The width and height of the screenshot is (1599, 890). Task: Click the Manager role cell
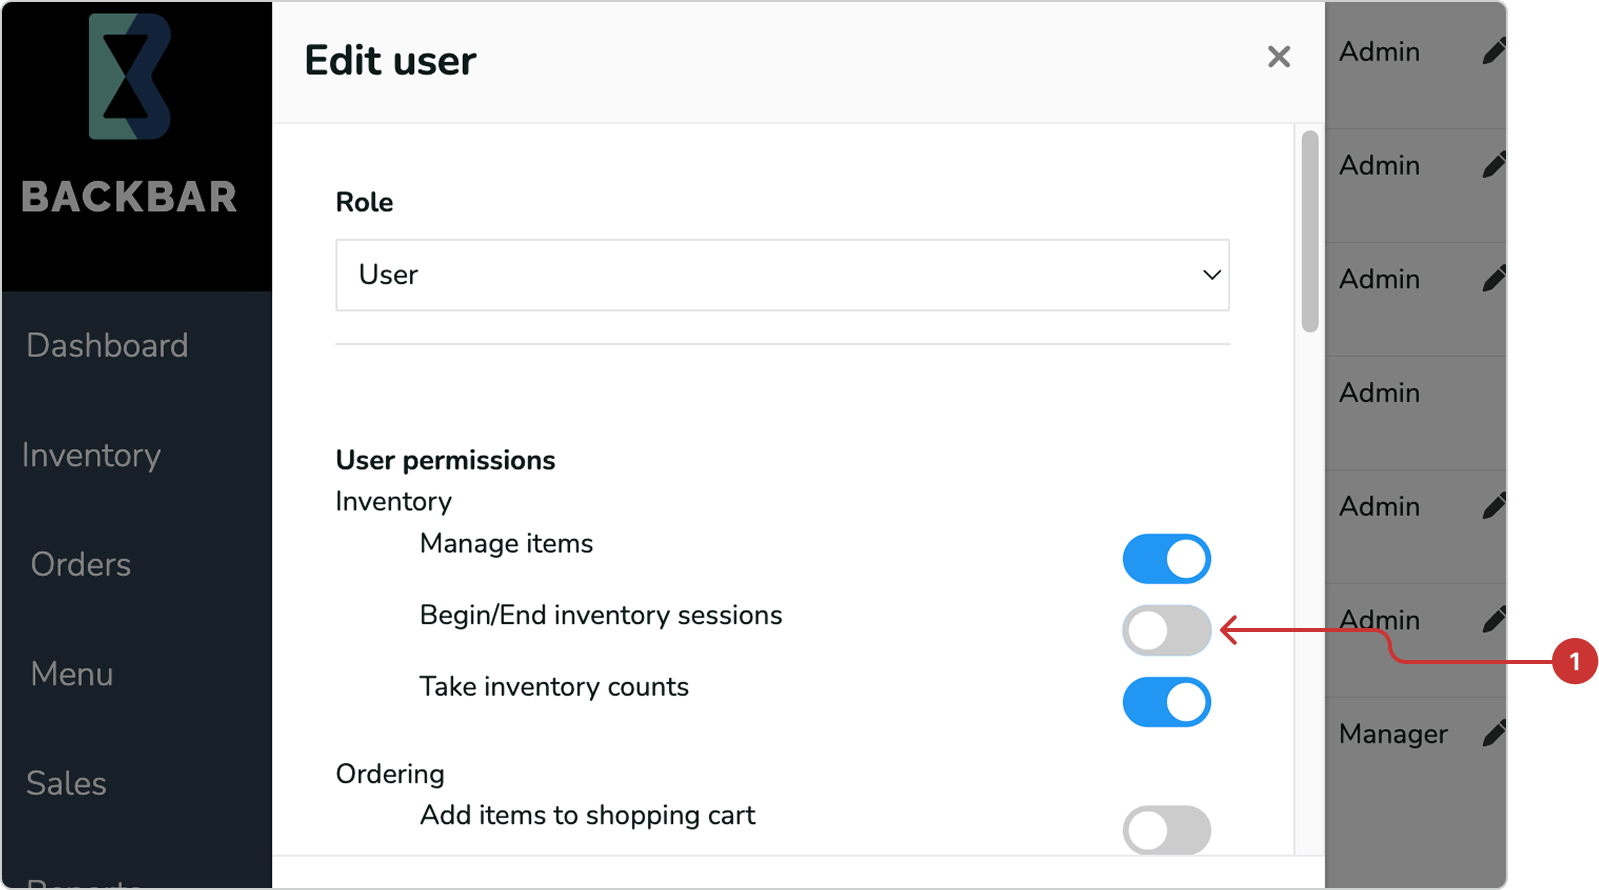pyautogui.click(x=1393, y=735)
